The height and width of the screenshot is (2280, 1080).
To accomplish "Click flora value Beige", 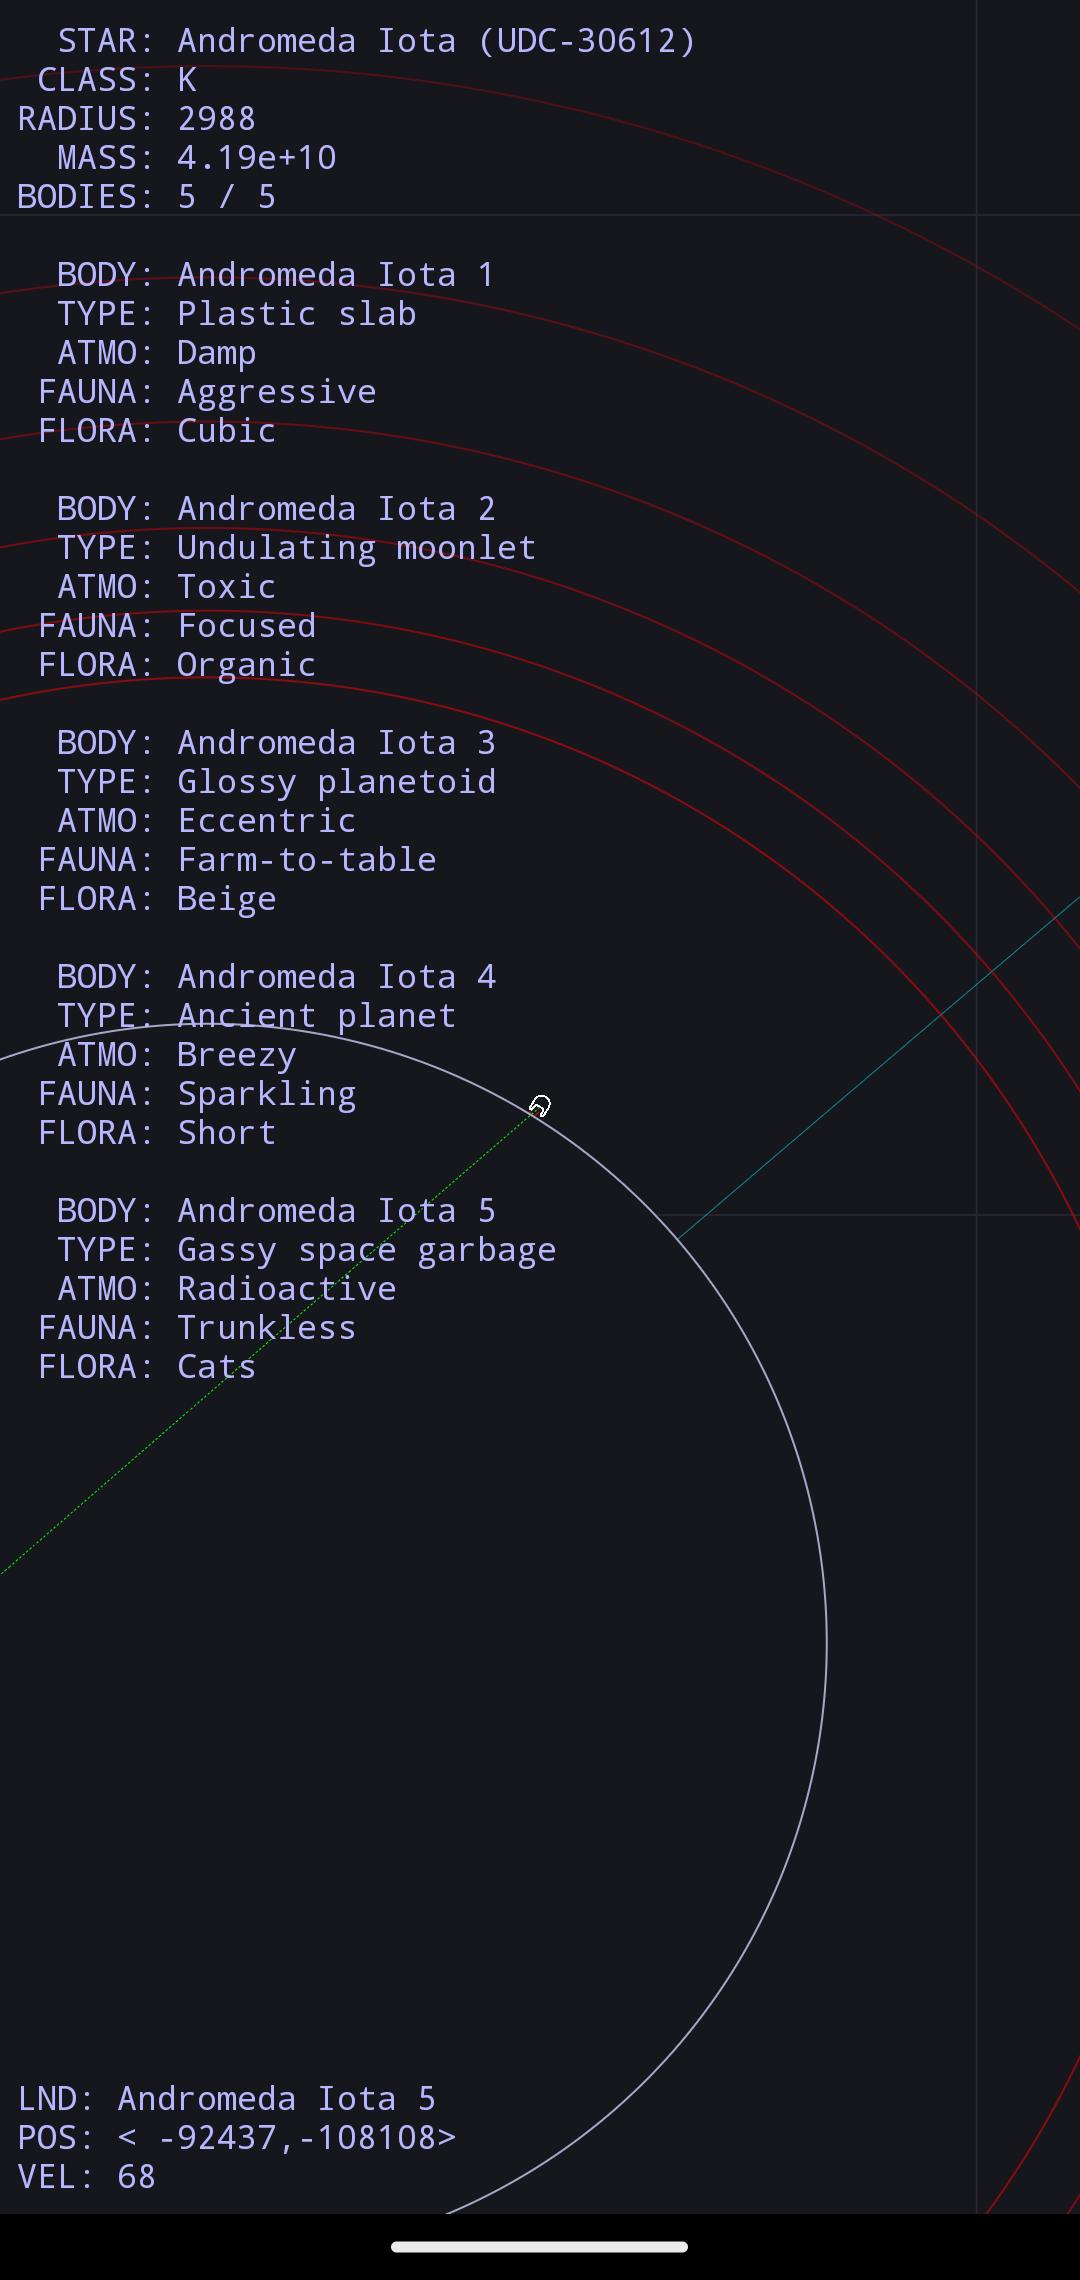I will pyautogui.click(x=227, y=899).
